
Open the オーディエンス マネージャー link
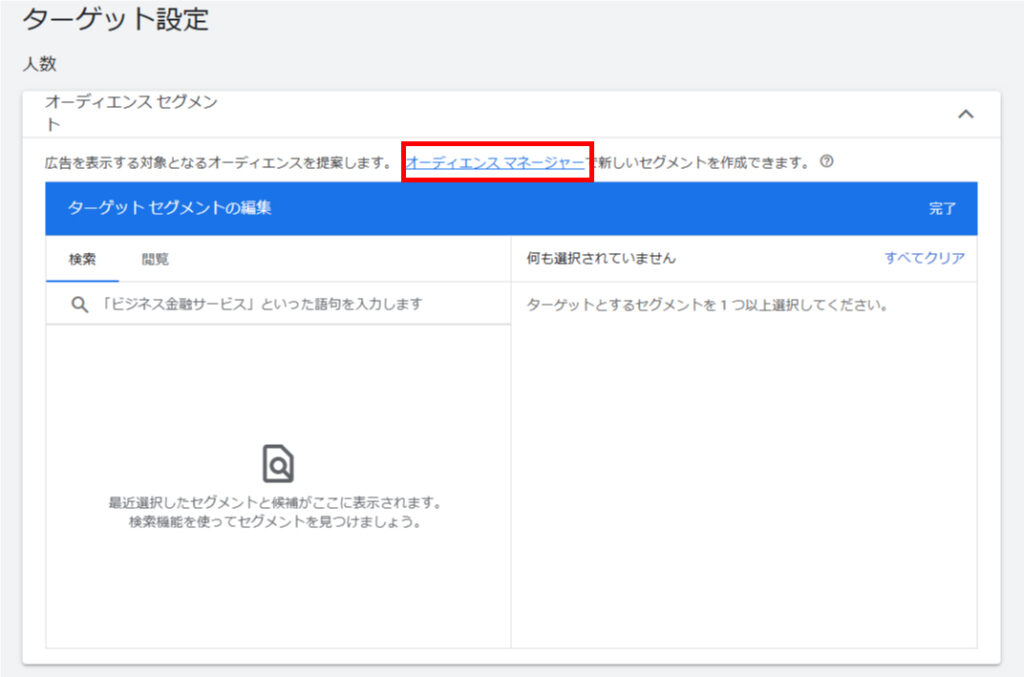pos(495,162)
